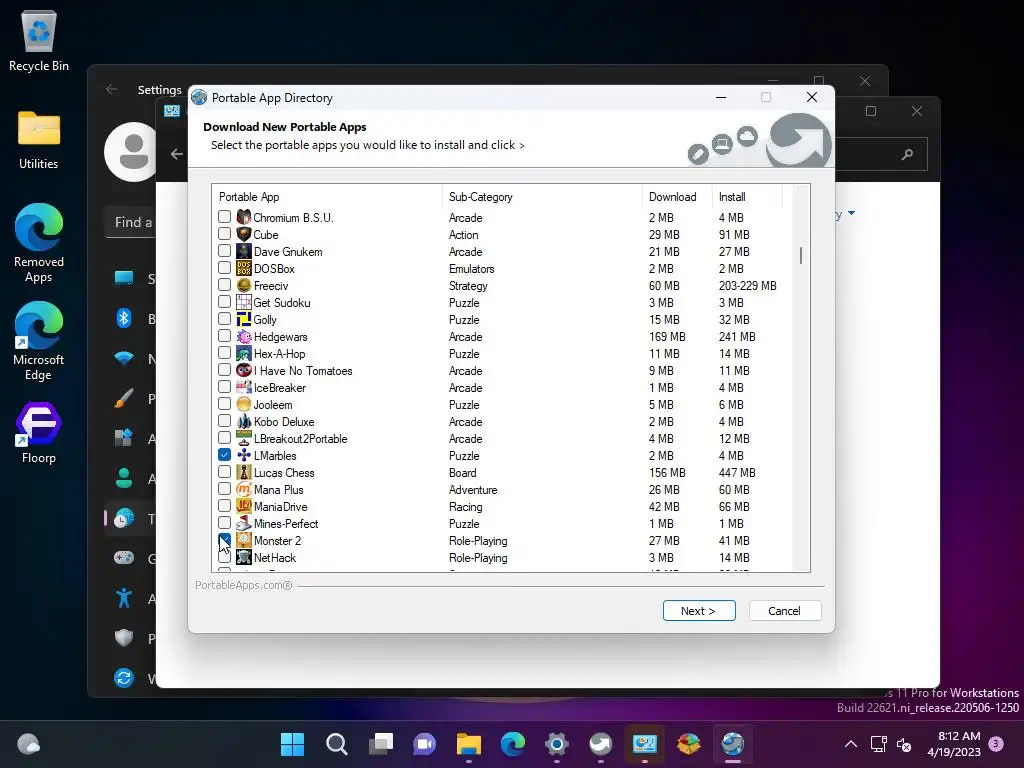Click the Settings user avatar
Viewport: 1024px width, 768px height.
point(131,152)
